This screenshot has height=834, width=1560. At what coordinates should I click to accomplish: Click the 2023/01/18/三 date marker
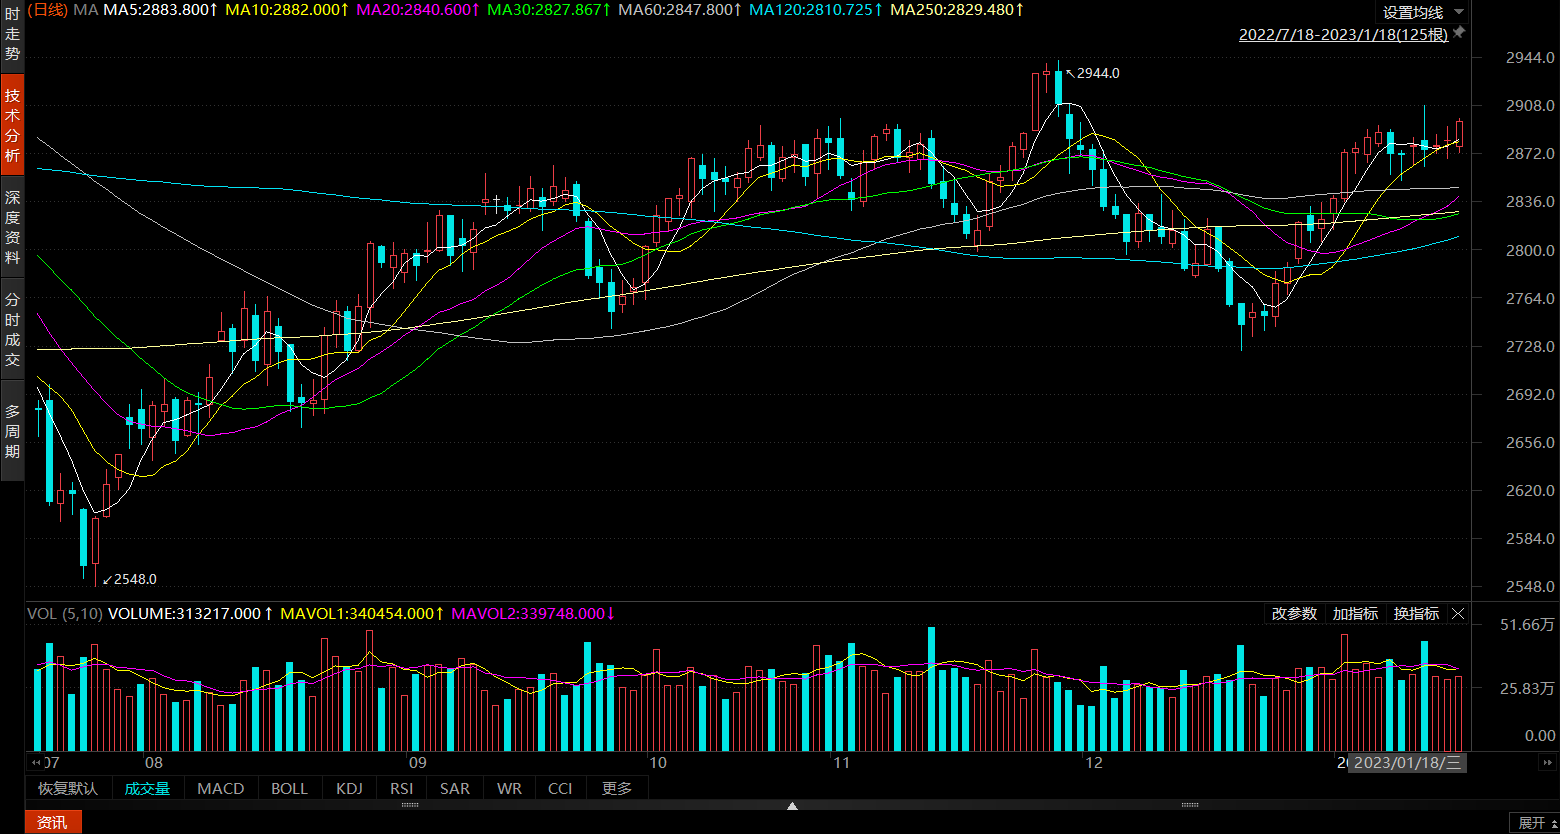point(1408,763)
